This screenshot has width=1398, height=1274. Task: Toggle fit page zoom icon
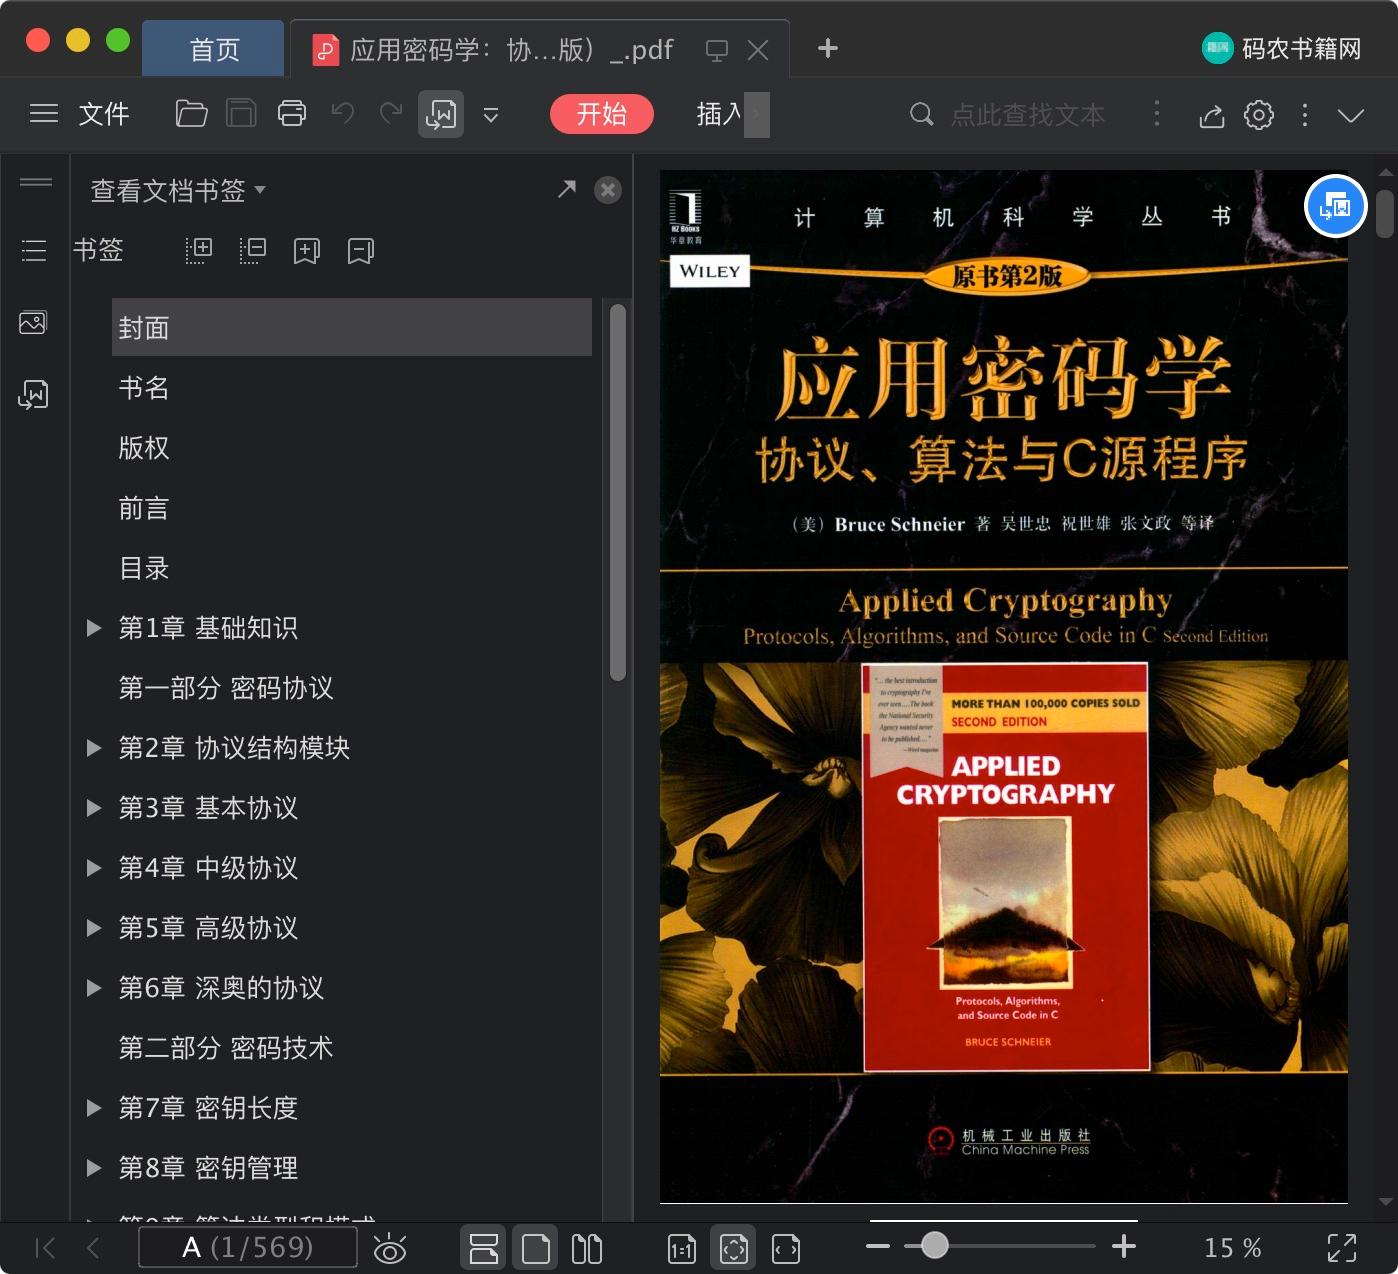[x=734, y=1248]
